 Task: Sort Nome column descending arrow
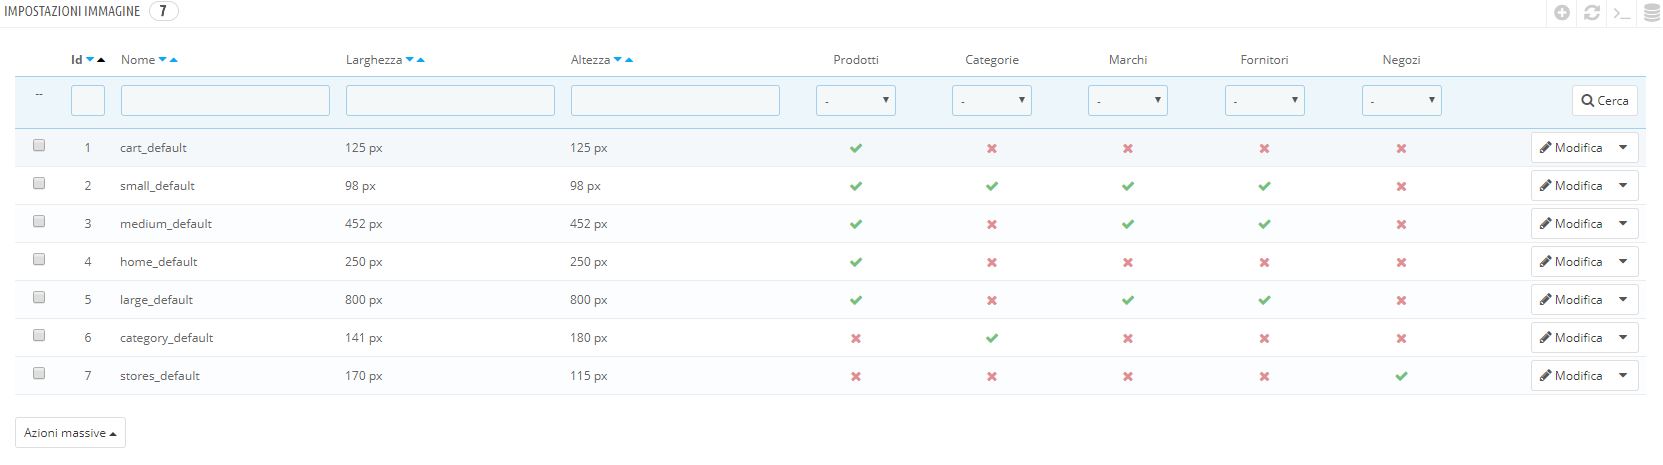[163, 60]
